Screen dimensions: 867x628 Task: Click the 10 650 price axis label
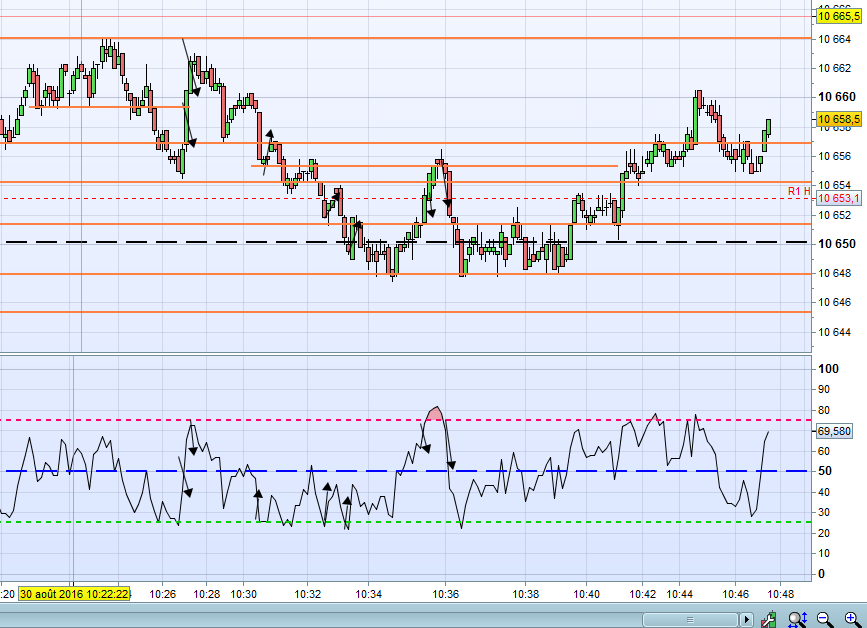coord(837,244)
